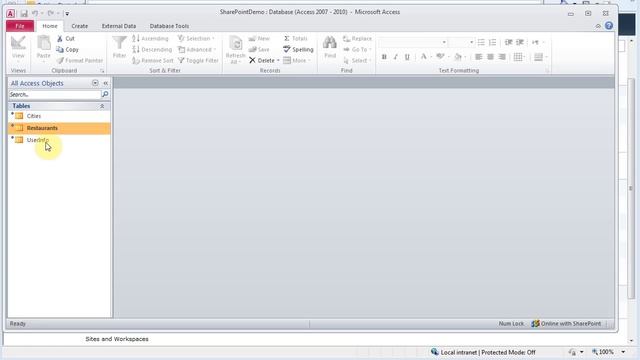Screen dimensions: 640x360
Task: Collapse the navigation pane shutter bar
Action: click(x=105, y=83)
